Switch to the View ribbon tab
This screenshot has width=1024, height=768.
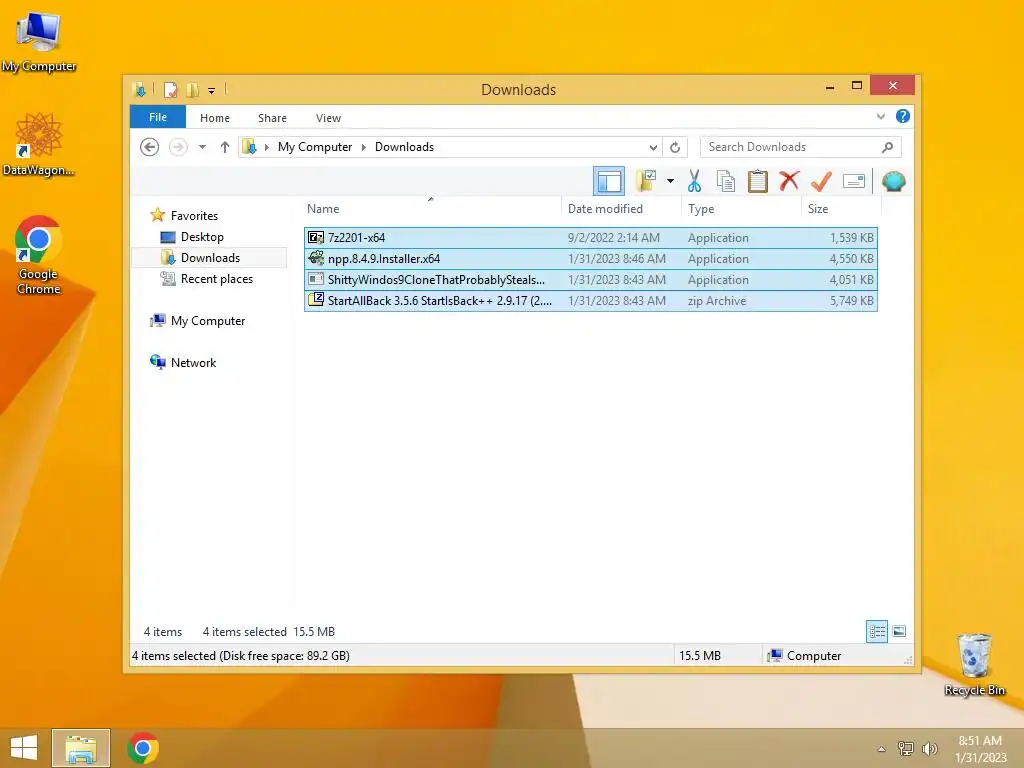click(328, 118)
